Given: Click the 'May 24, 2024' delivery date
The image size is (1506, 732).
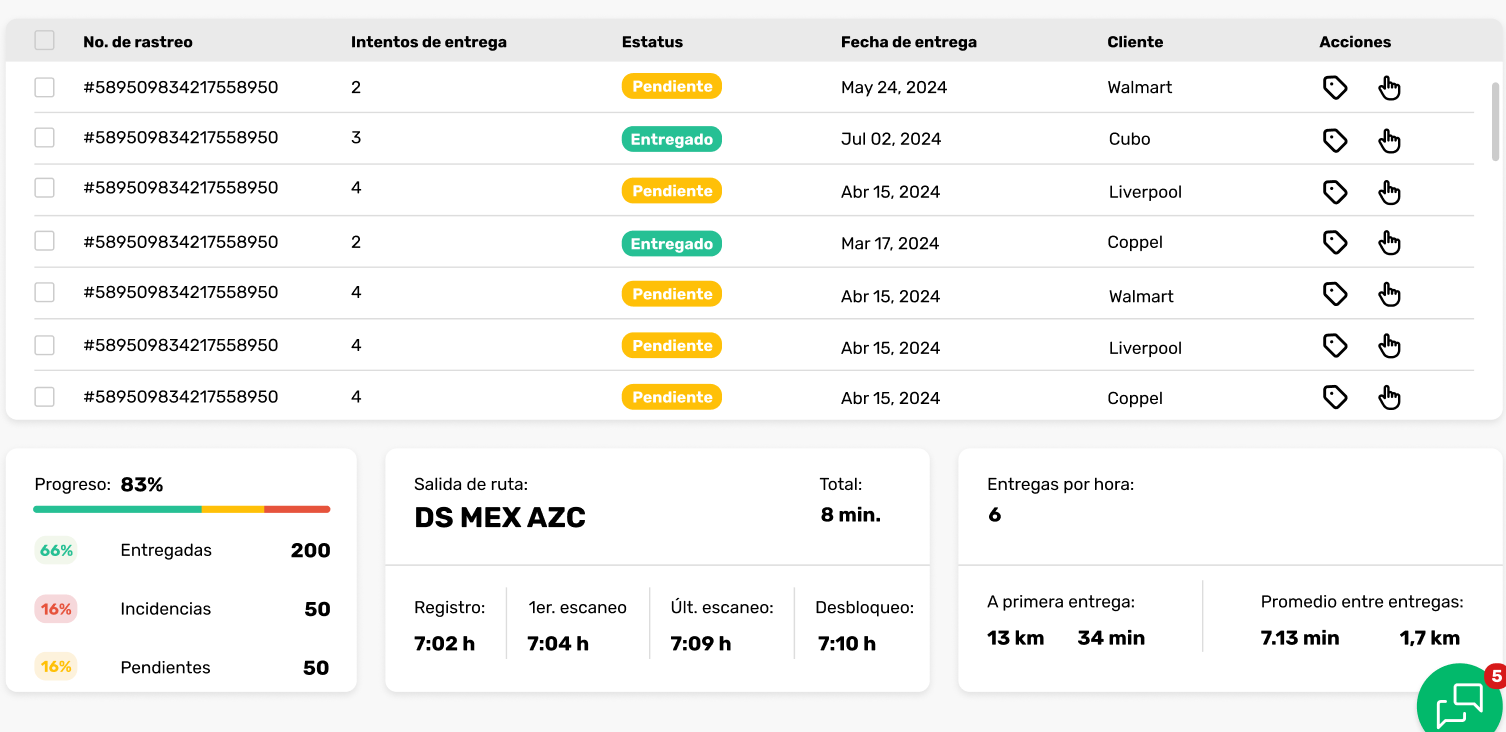Looking at the screenshot, I should tap(894, 87).
